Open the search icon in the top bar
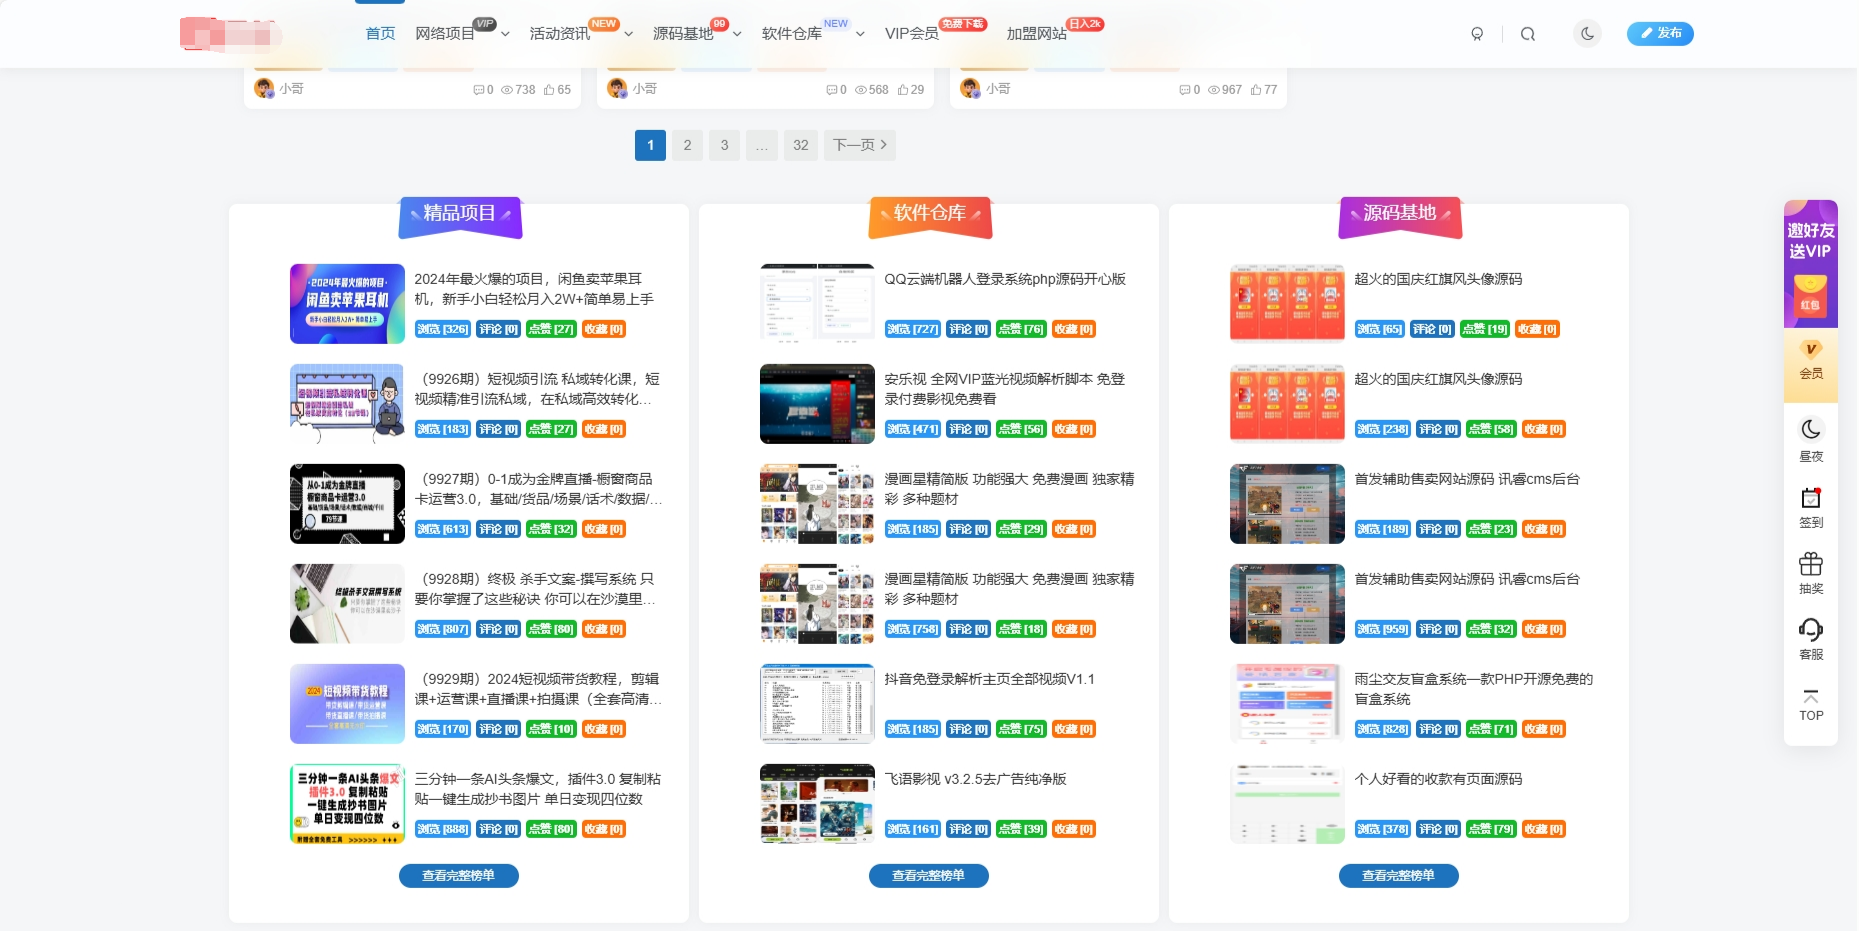This screenshot has height=931, width=1859. (1527, 33)
